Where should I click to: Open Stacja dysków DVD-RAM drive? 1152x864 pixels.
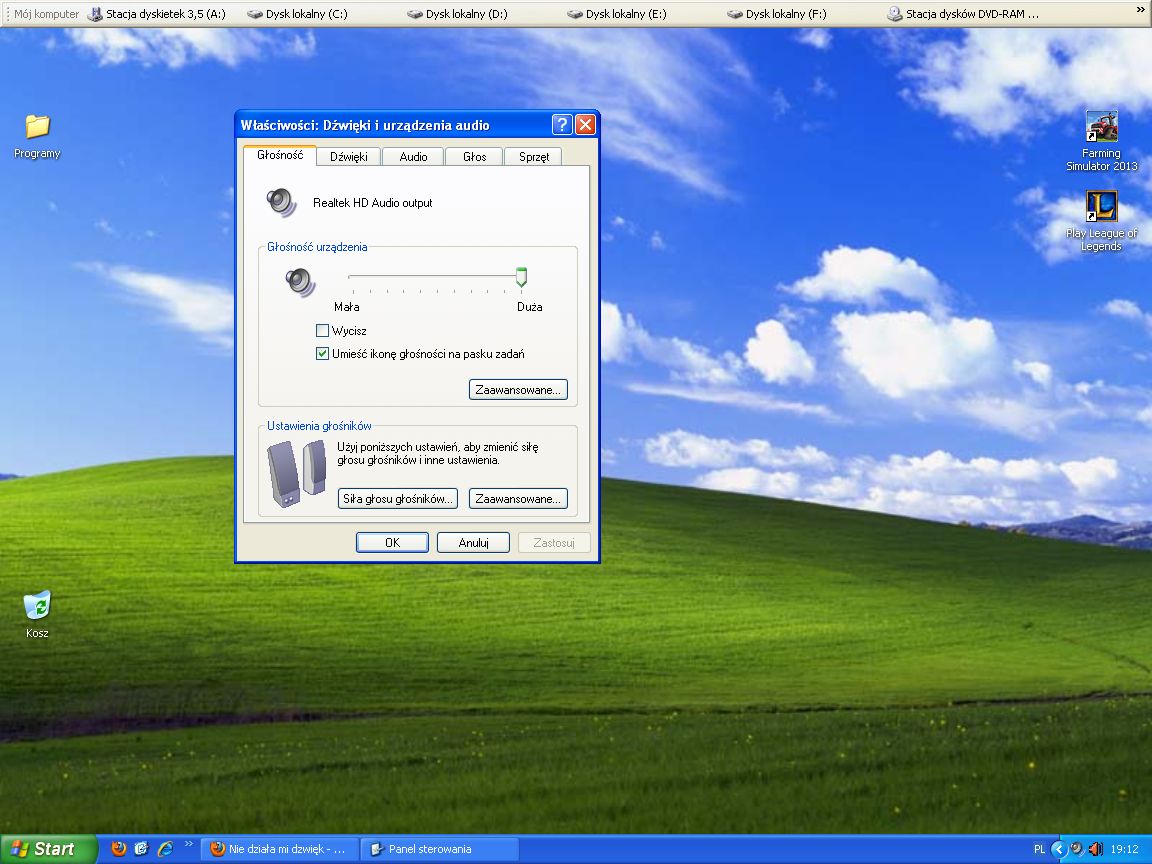pos(963,13)
